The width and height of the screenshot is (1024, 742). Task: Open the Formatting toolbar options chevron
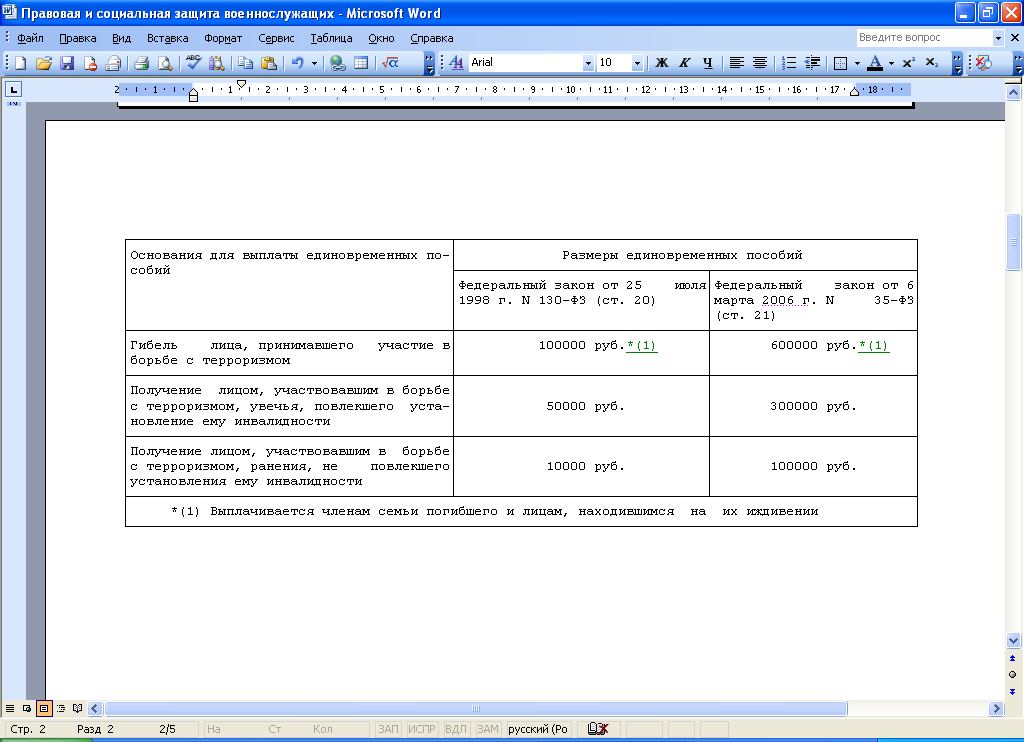coord(957,63)
